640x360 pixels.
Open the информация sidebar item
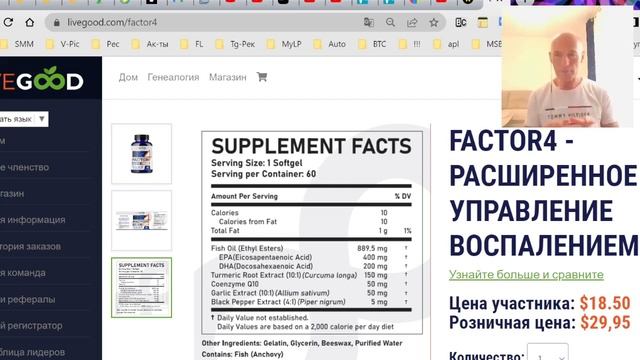point(33,220)
